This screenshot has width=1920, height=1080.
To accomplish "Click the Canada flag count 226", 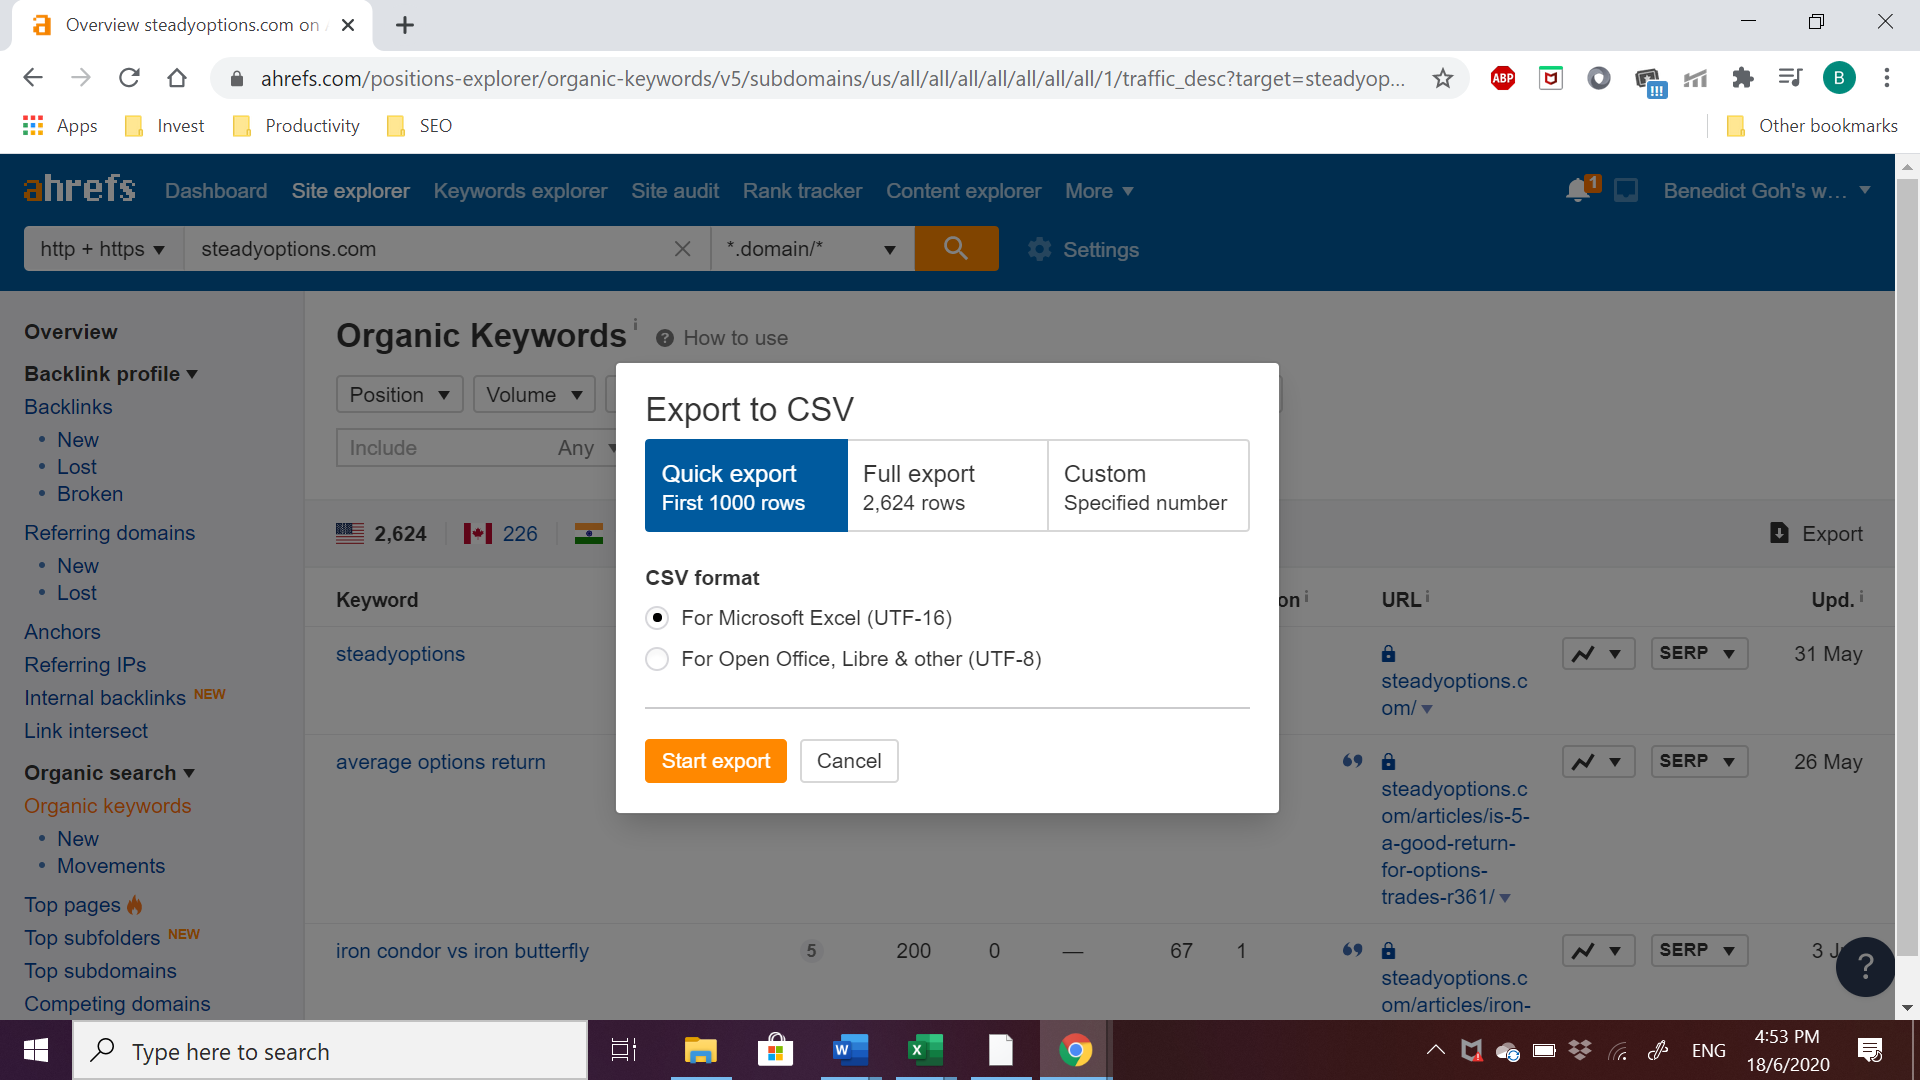I will click(x=501, y=534).
